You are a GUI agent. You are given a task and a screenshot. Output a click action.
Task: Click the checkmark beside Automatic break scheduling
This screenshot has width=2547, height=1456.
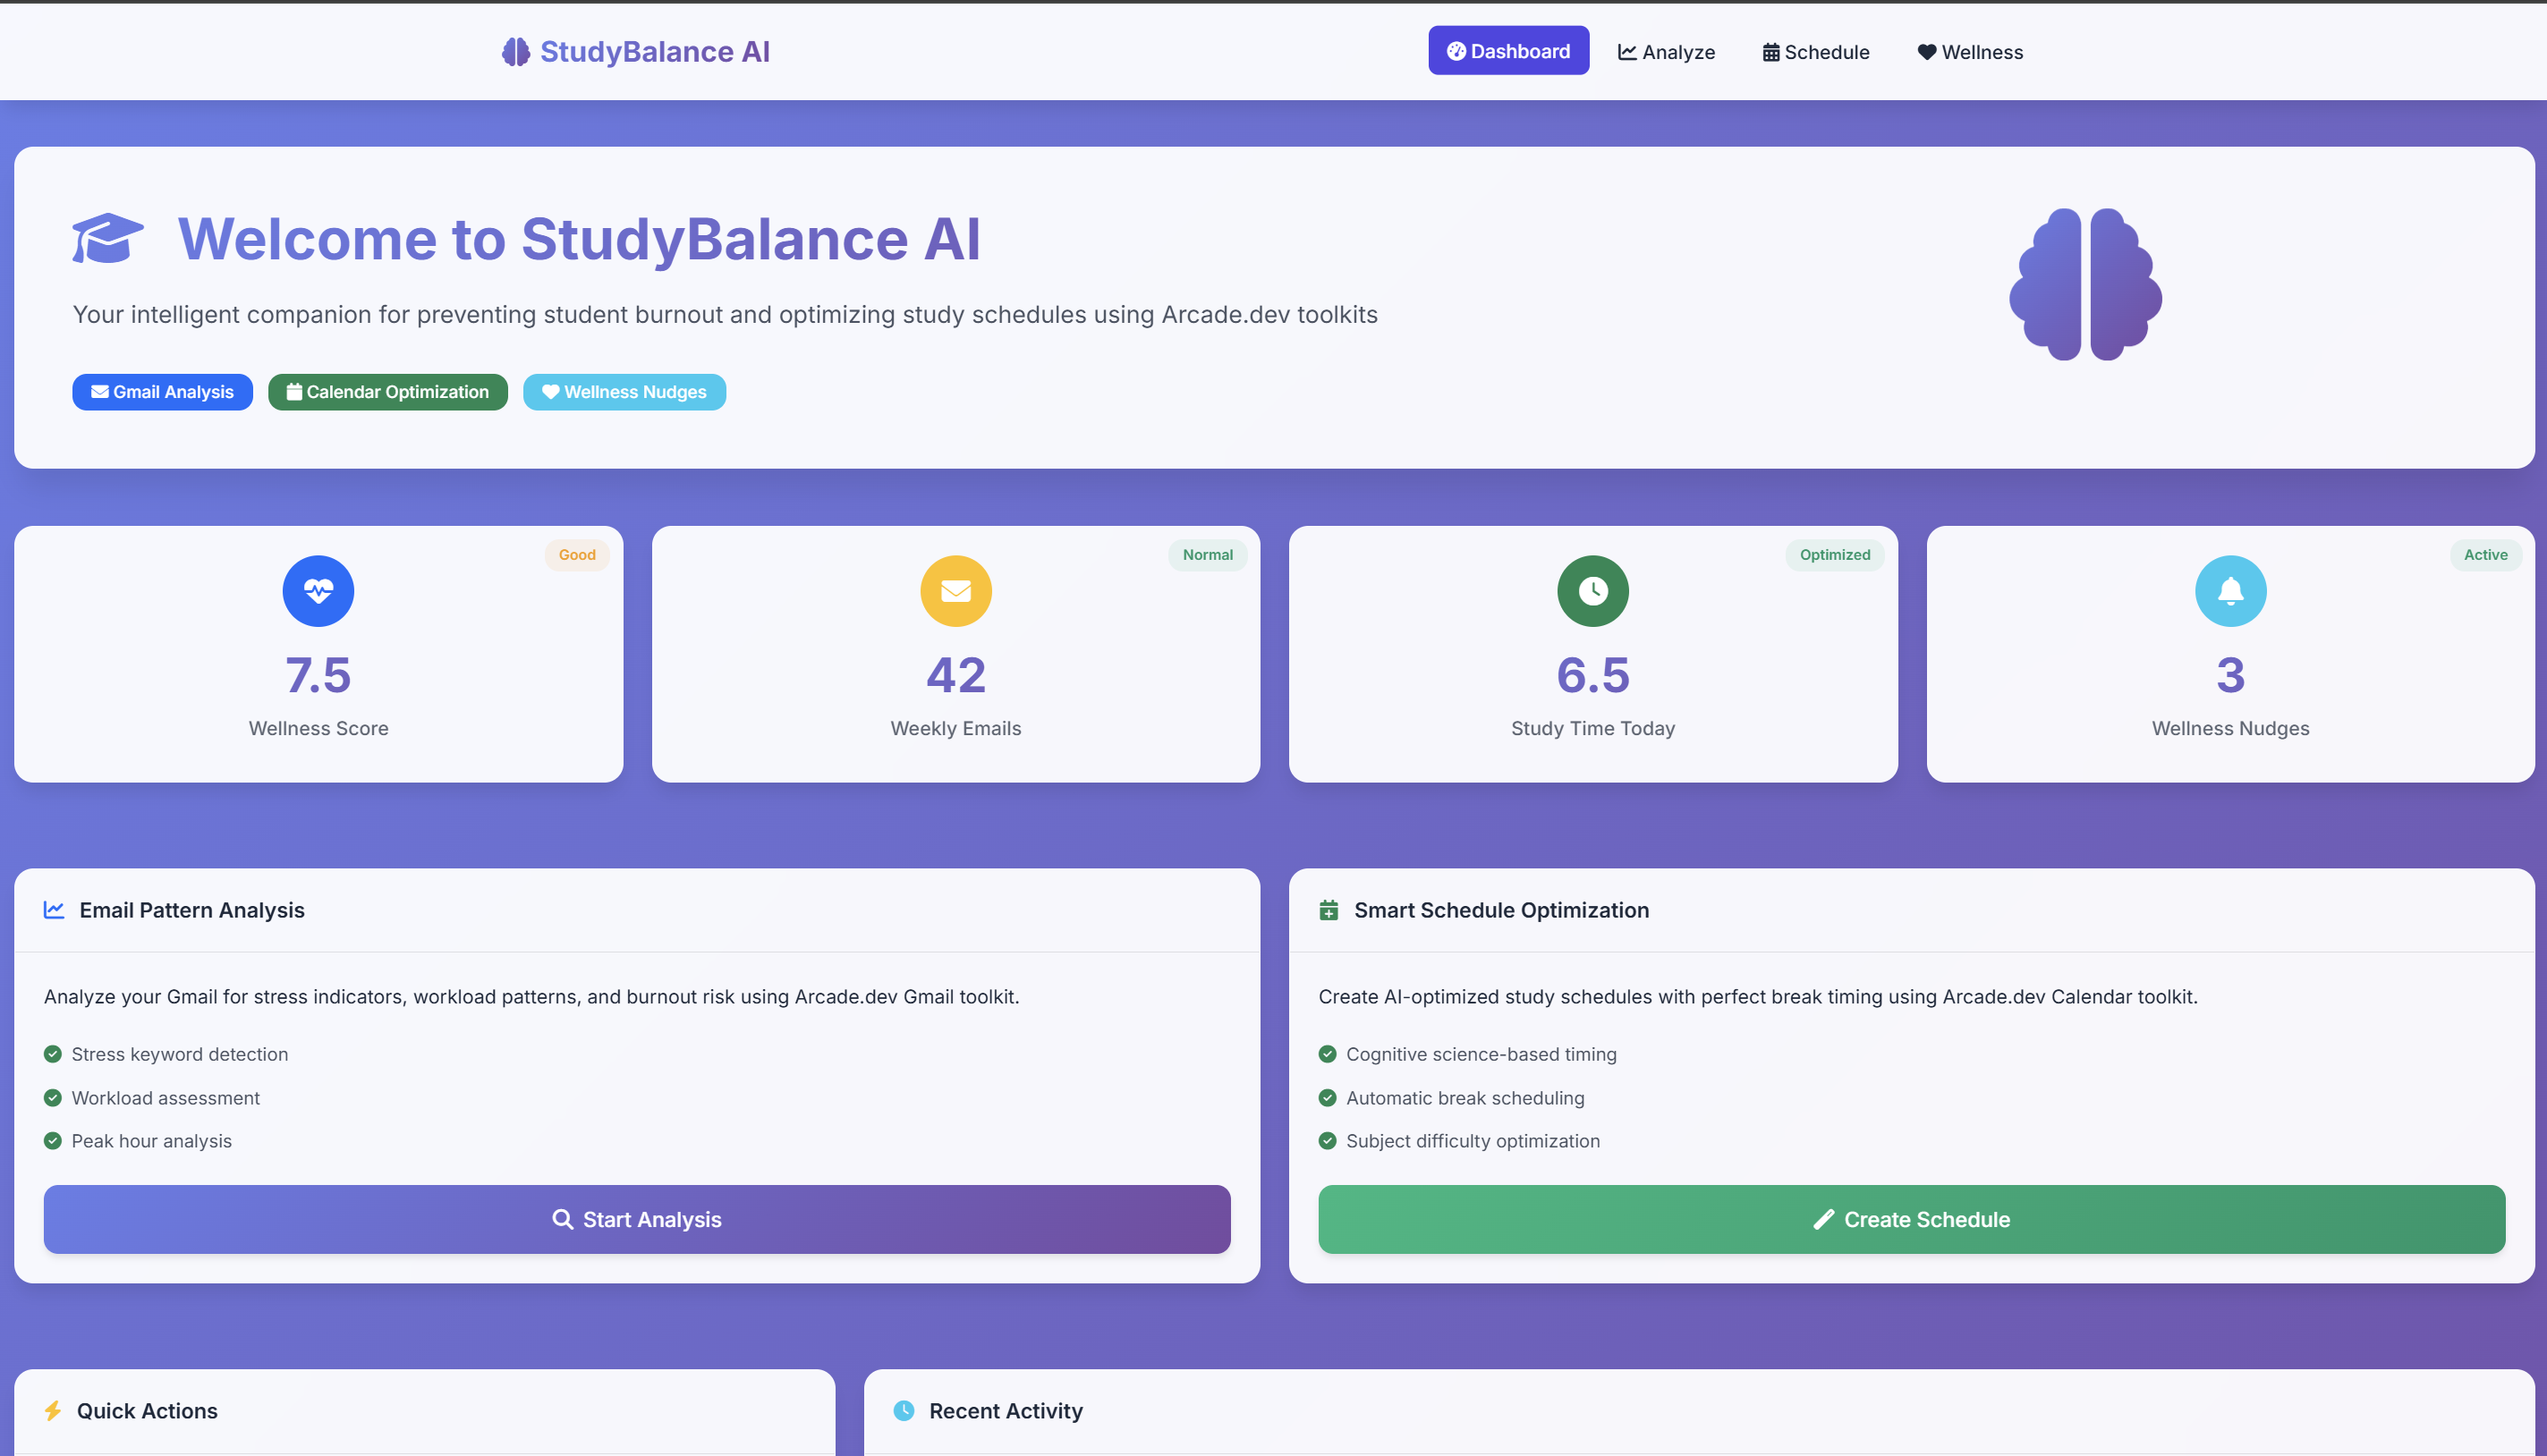click(x=1328, y=1097)
